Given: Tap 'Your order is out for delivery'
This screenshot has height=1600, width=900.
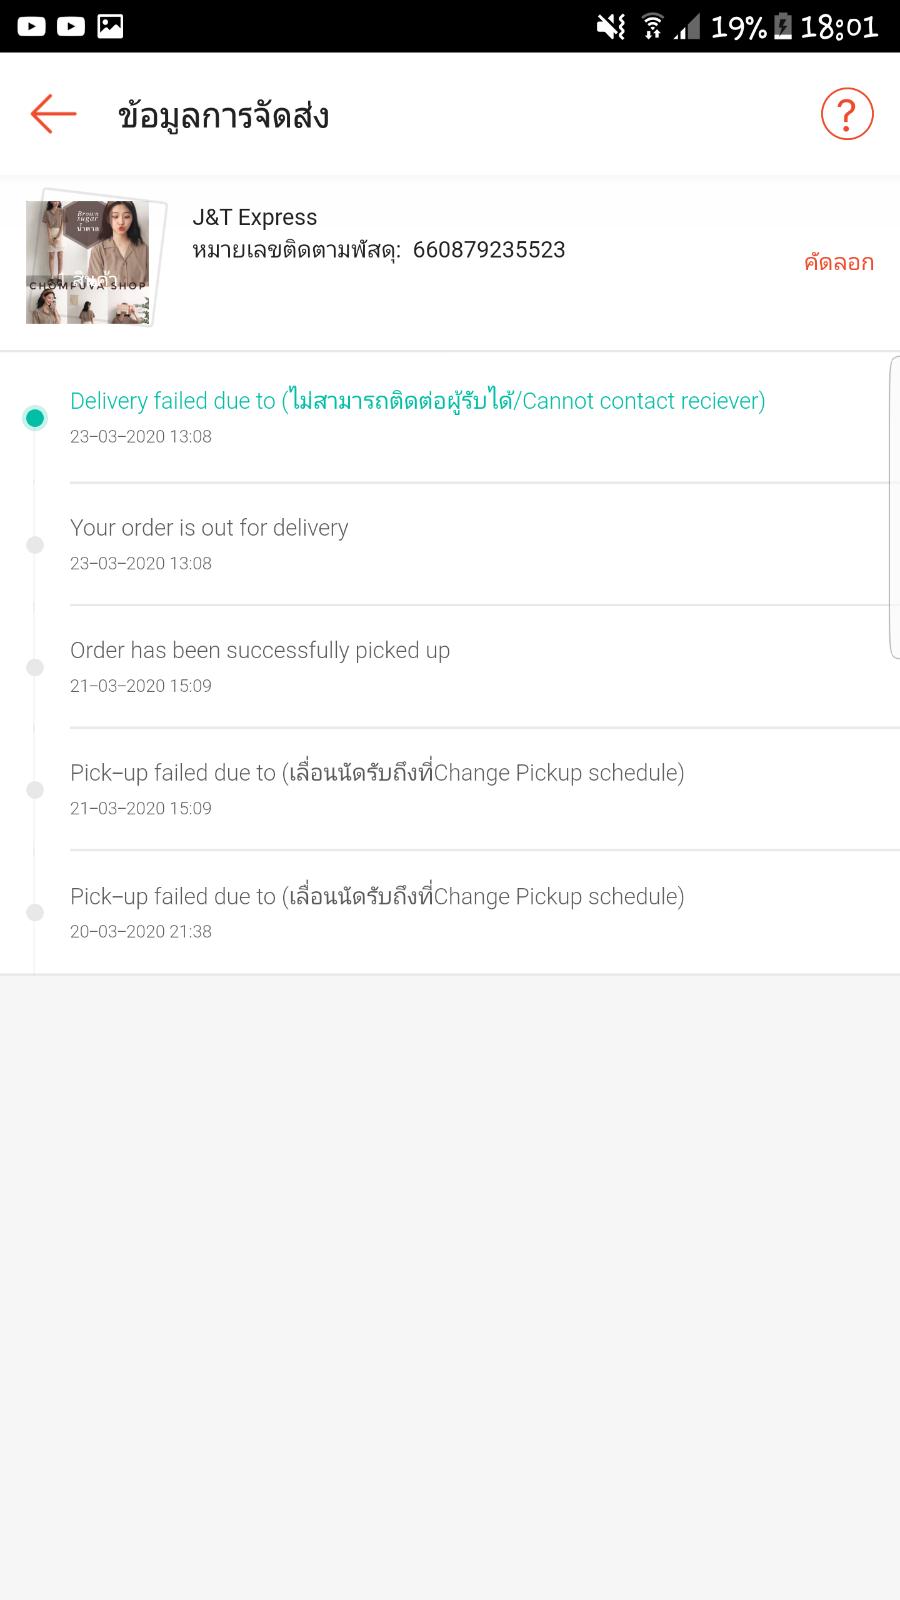Looking at the screenshot, I should point(209,528).
